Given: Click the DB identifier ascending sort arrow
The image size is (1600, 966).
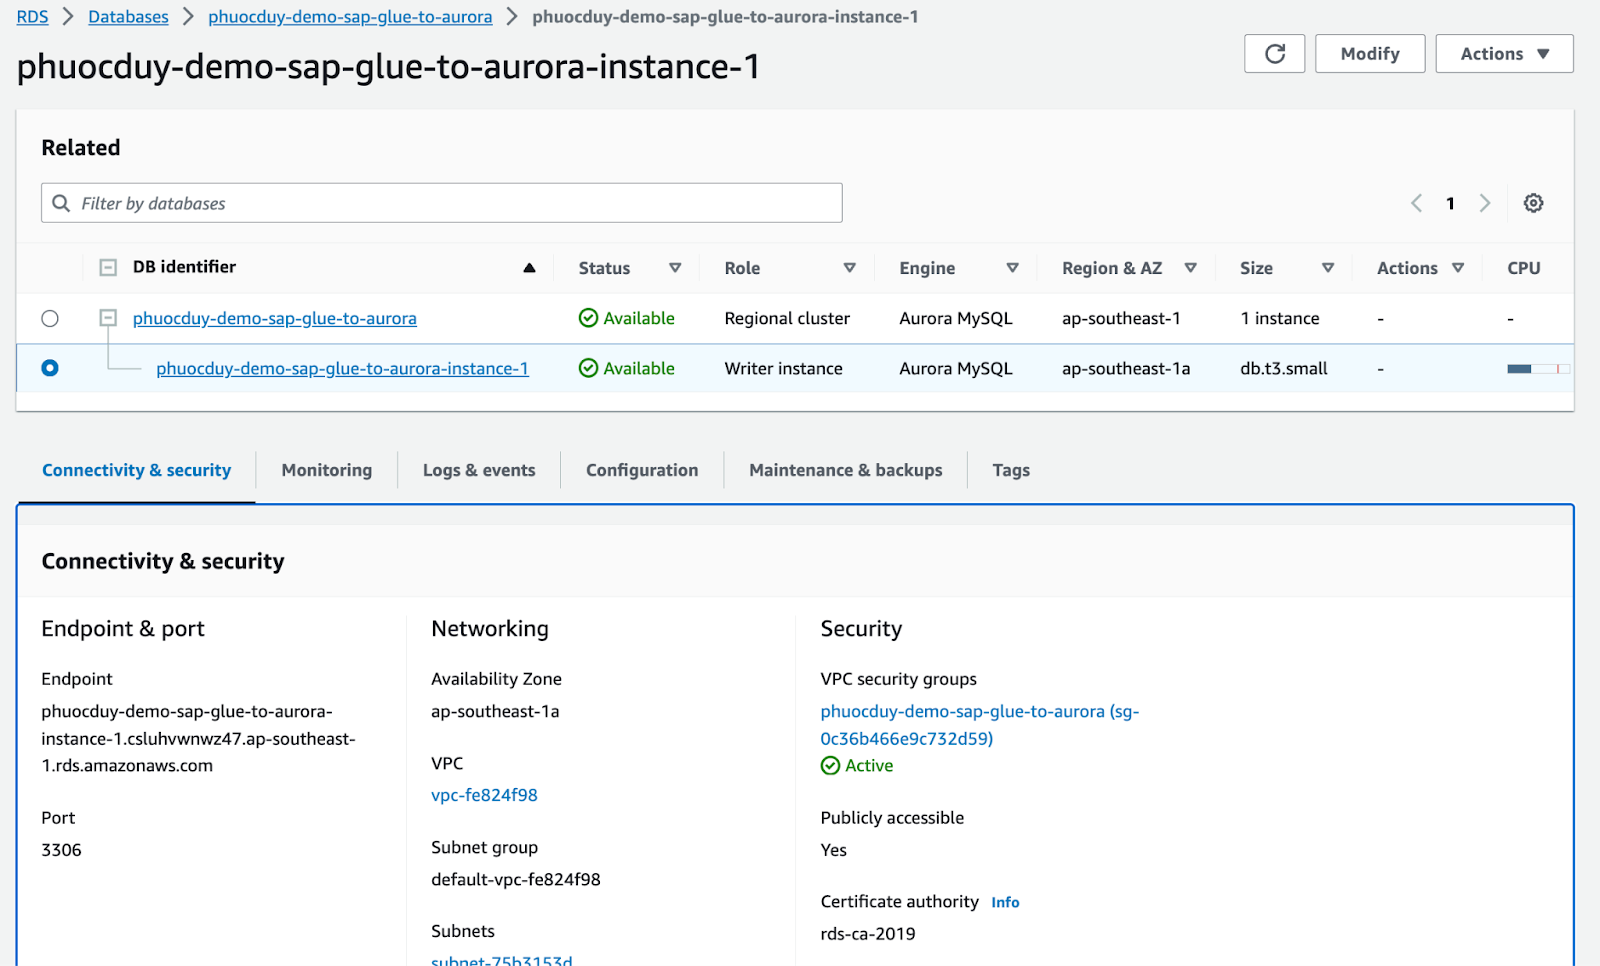Looking at the screenshot, I should tap(529, 268).
